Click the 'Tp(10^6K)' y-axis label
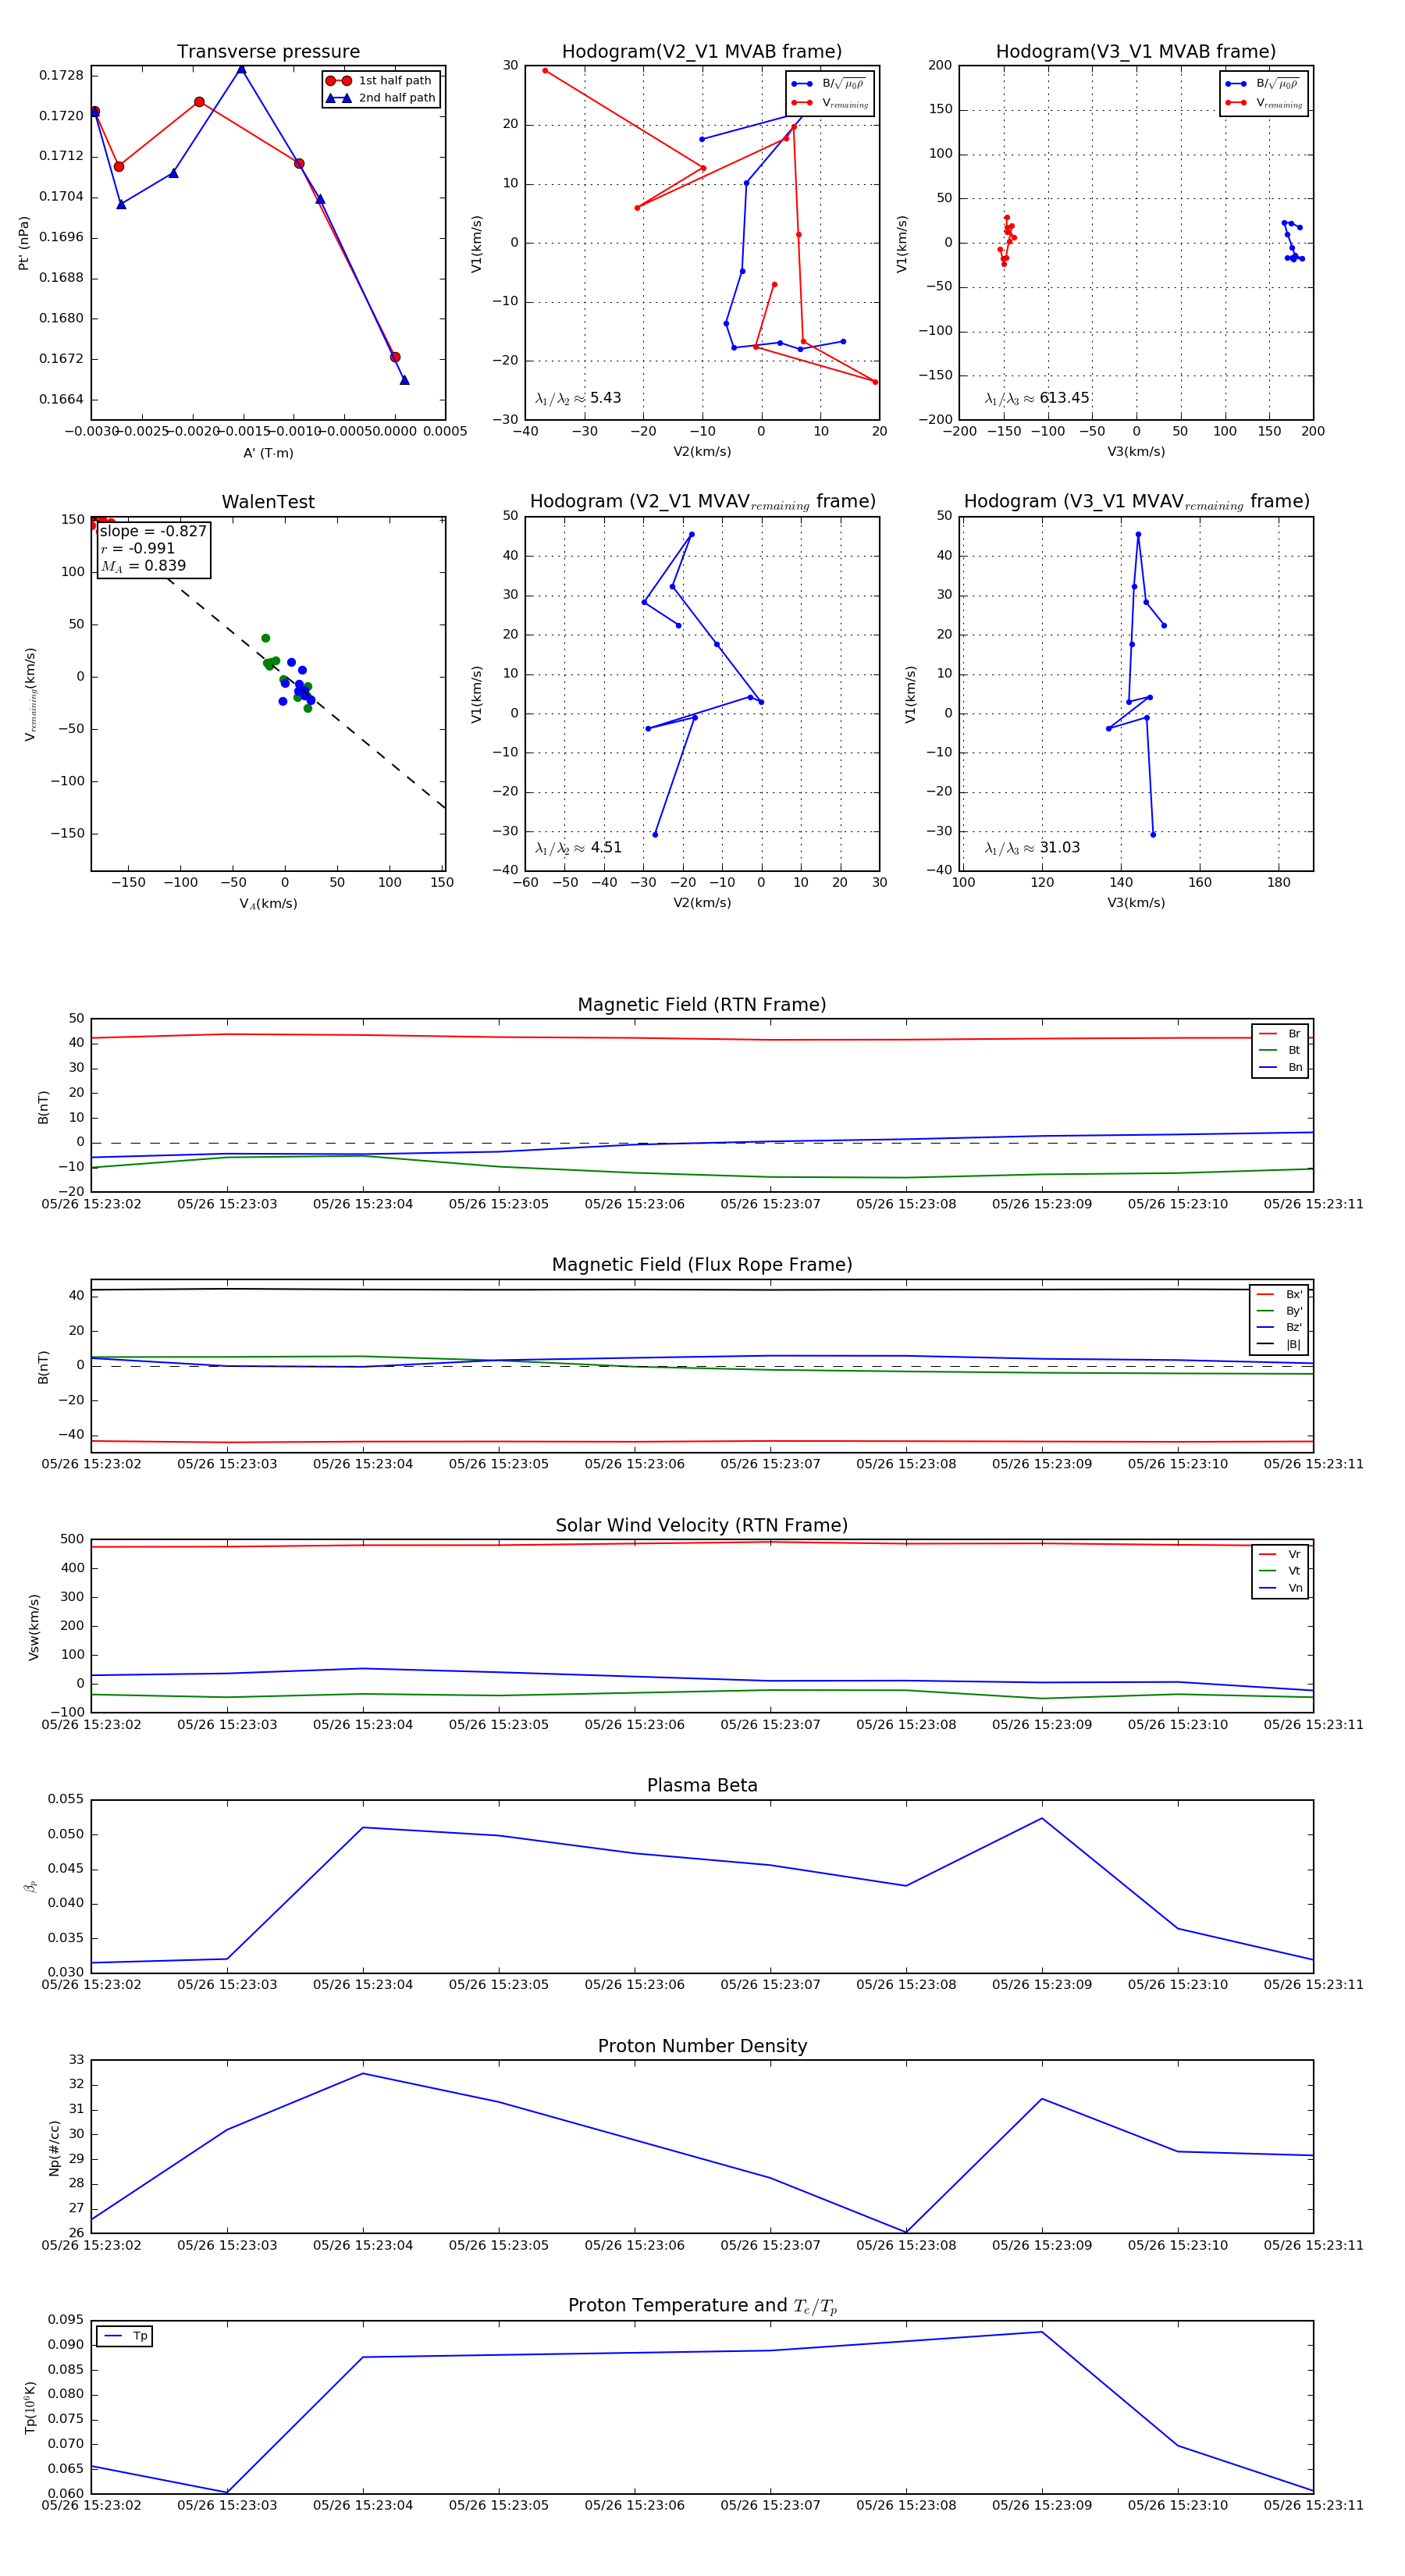1405x2576 pixels. pos(31,2408)
